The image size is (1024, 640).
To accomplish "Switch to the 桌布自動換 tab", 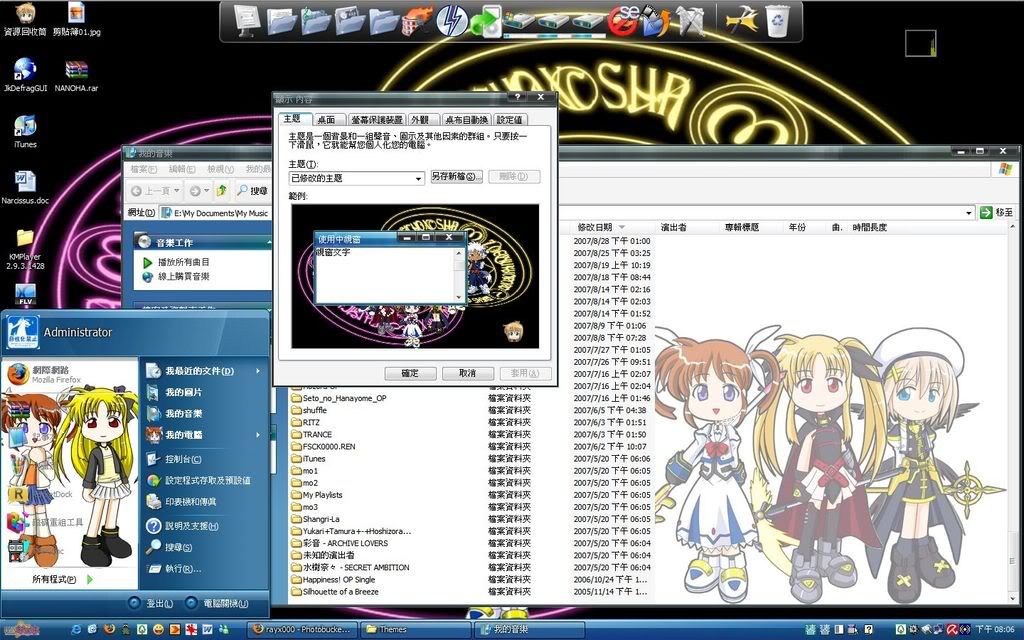I will (466, 120).
